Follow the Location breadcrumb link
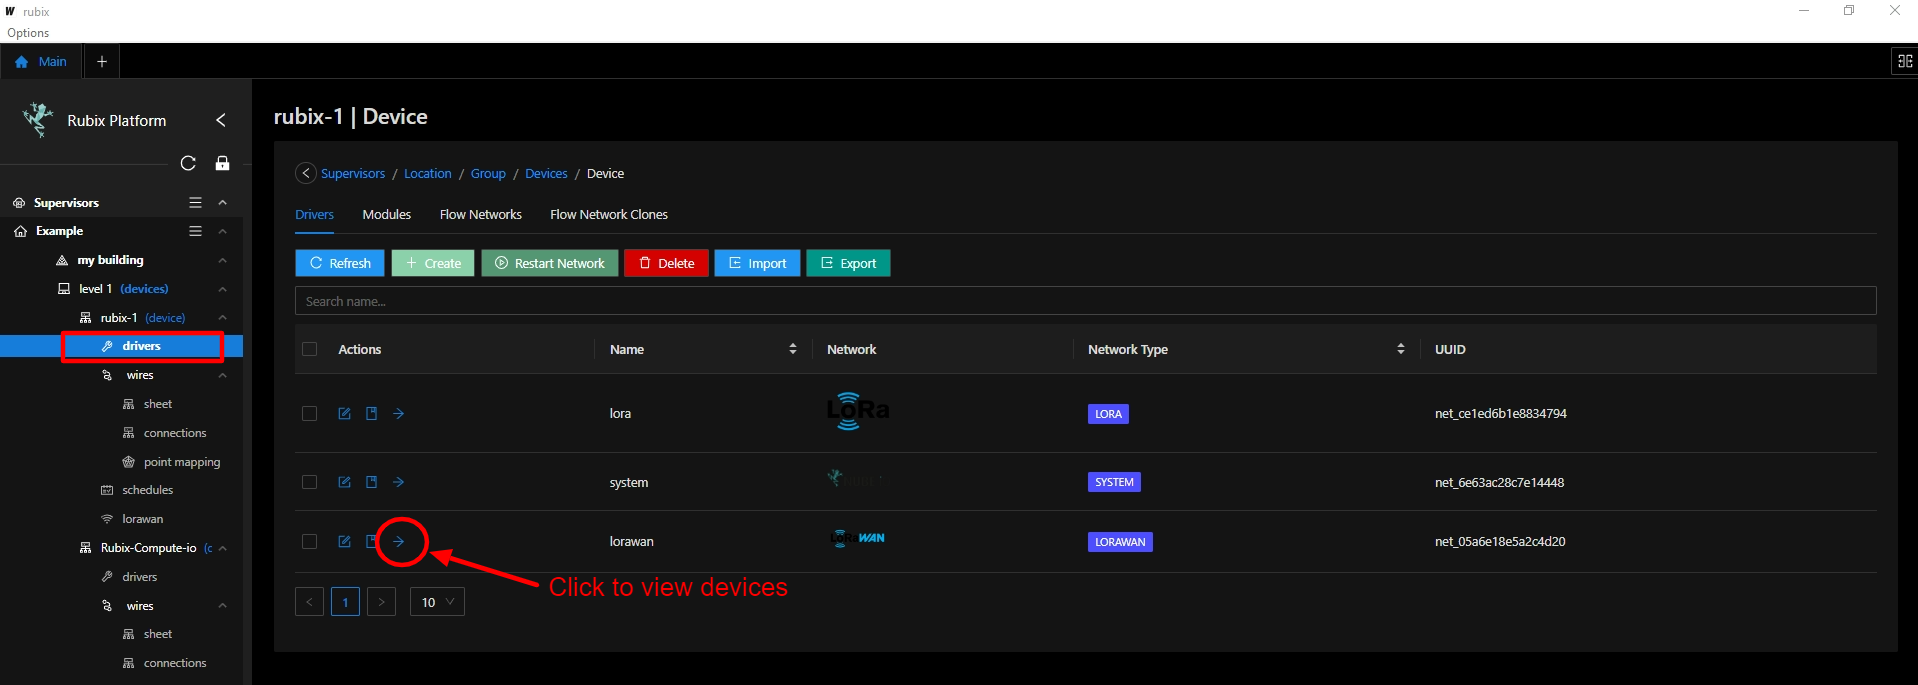Image resolution: width=1918 pixels, height=685 pixels. point(428,173)
